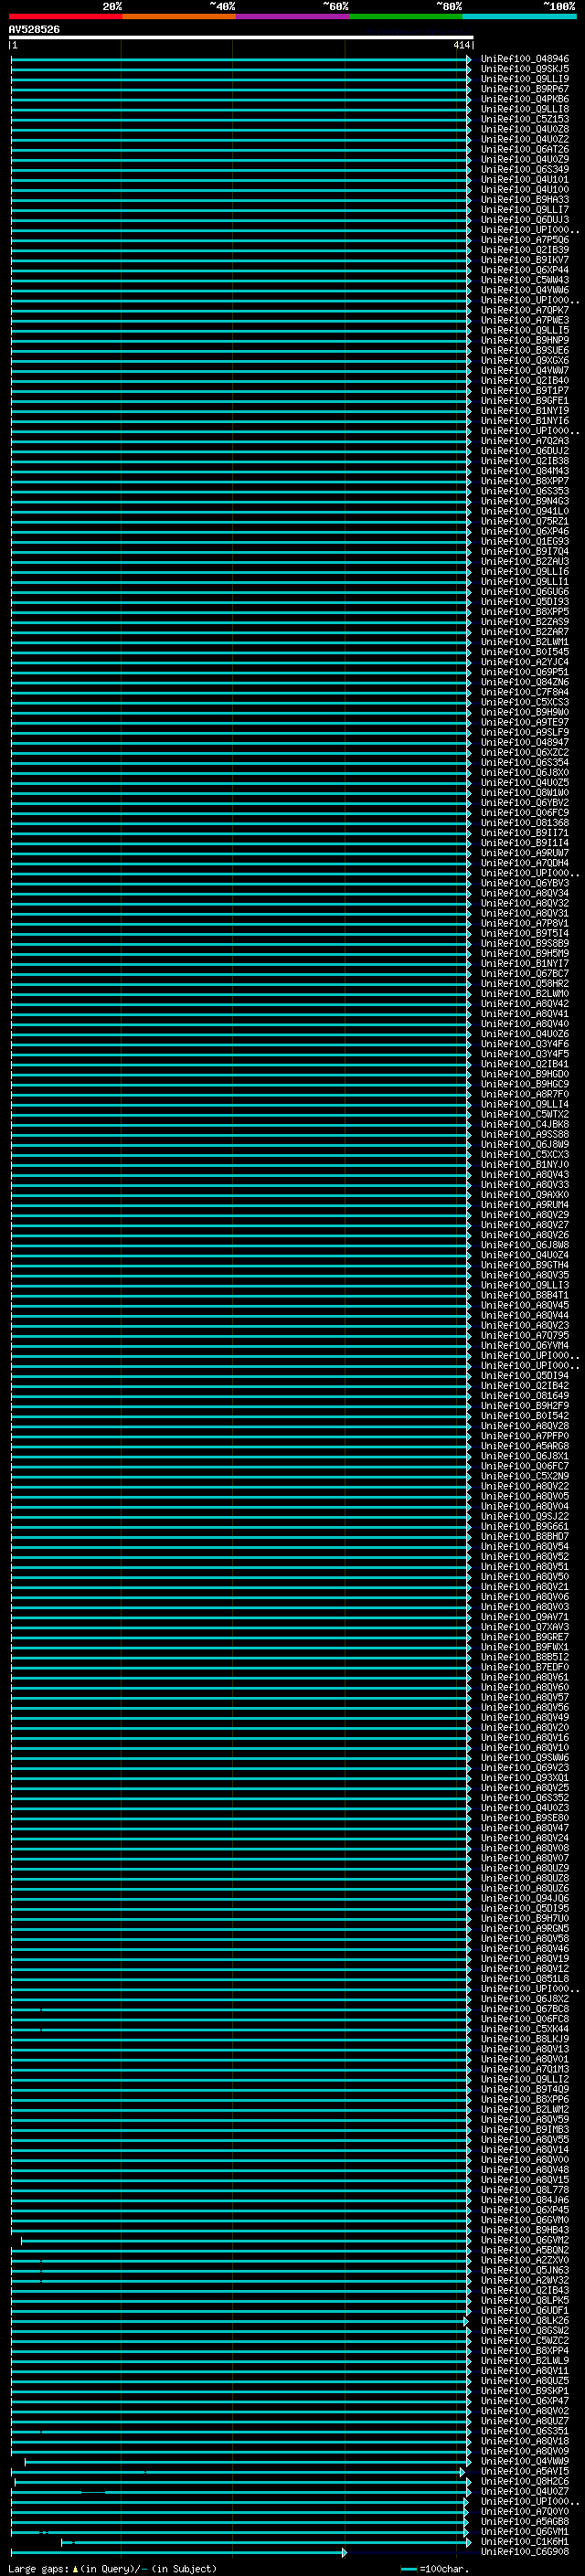The width and height of the screenshot is (585, 2576).
Task: Click the red 20% identity legend segment
Action: (x=65, y=16)
